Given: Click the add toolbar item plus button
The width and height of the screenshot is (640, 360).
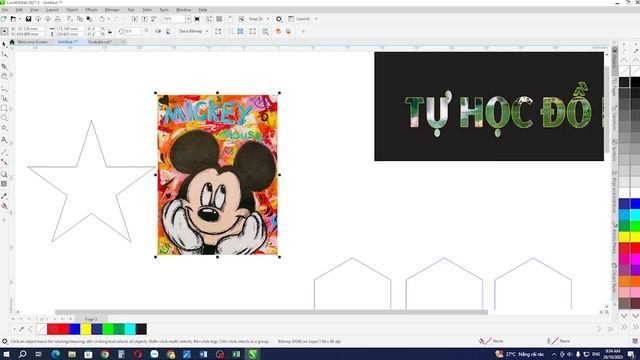Looking at the screenshot, I should click(303, 31).
